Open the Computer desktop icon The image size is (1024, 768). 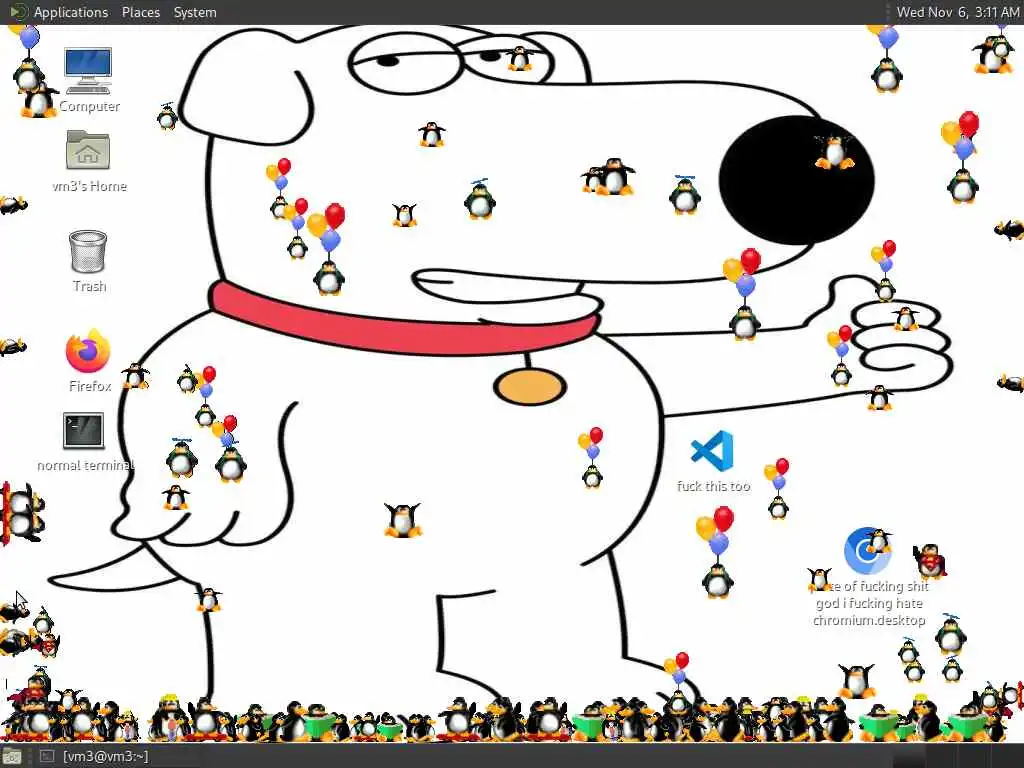[x=88, y=71]
